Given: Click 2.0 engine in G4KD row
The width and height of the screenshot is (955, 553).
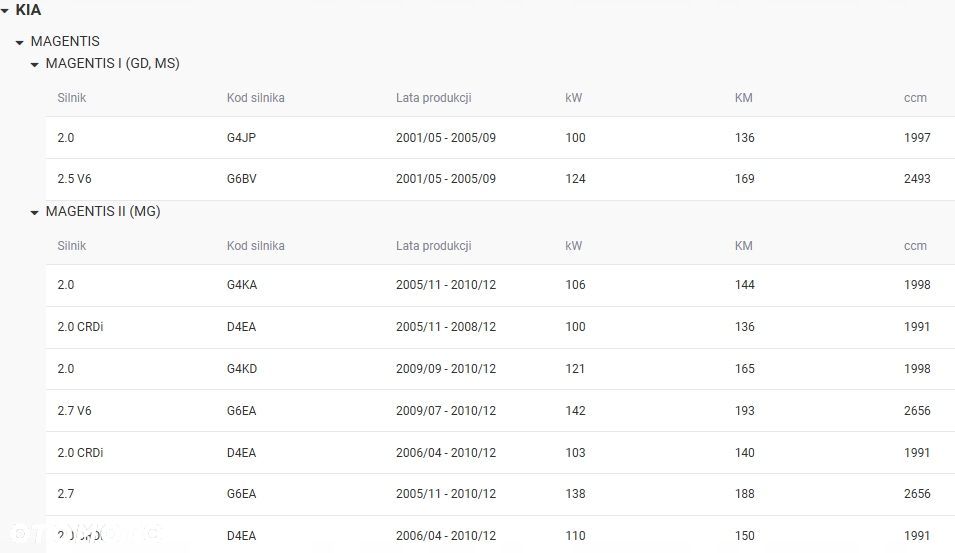Looking at the screenshot, I should pos(66,369).
